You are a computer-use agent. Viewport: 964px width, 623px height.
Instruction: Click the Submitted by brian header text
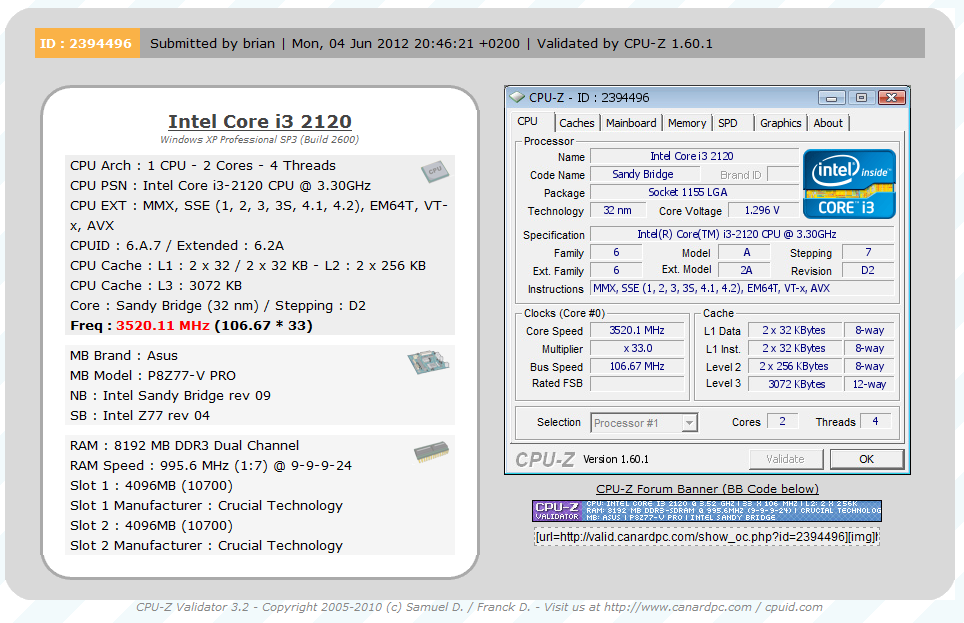(x=213, y=43)
